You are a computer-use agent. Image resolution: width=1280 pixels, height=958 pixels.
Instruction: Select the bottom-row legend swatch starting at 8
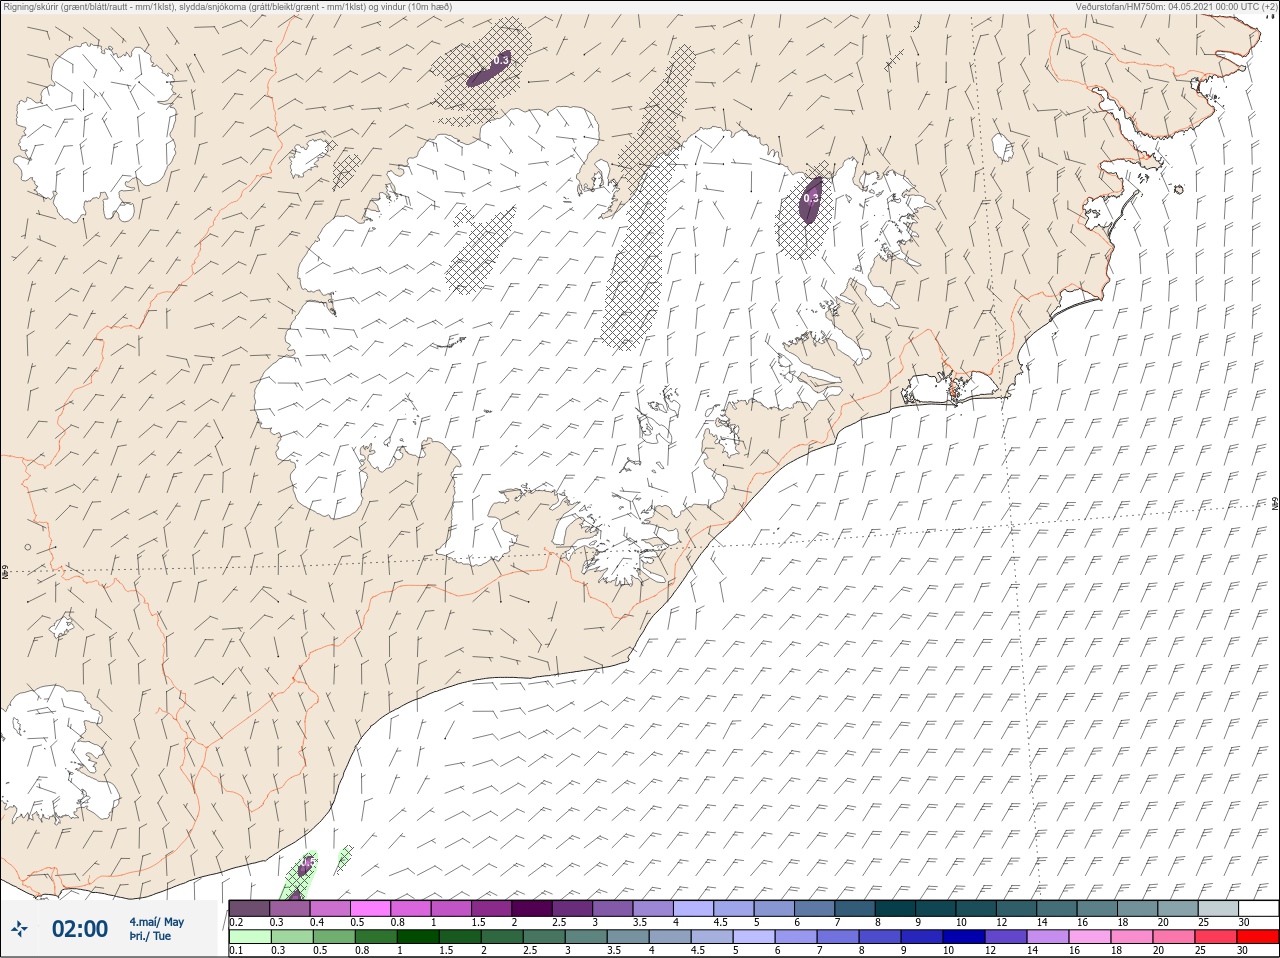(880, 937)
